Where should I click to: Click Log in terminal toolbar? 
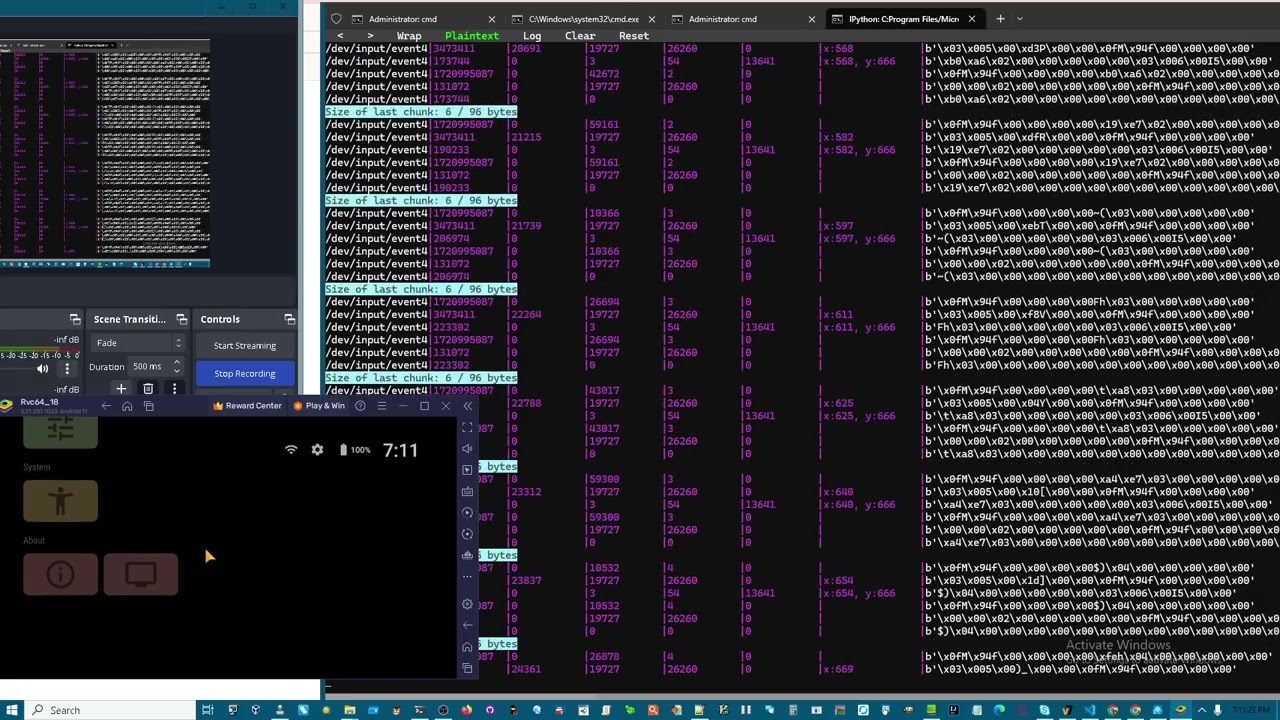(532, 36)
